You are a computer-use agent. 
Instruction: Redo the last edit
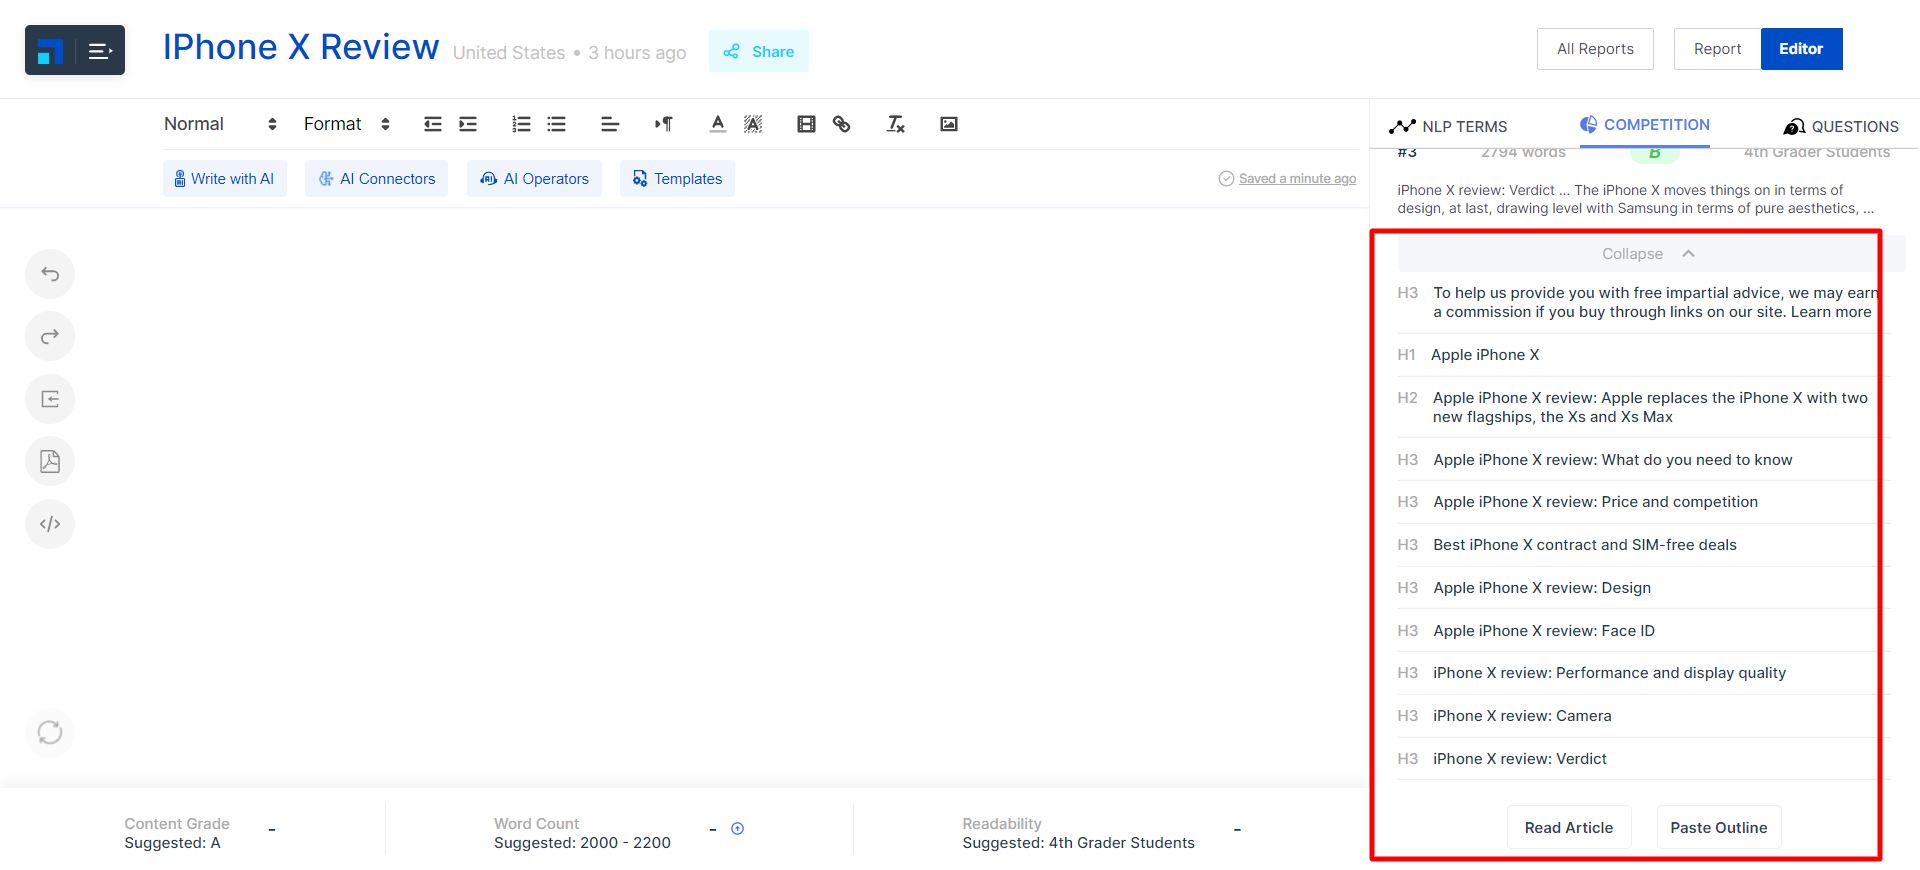click(50, 336)
